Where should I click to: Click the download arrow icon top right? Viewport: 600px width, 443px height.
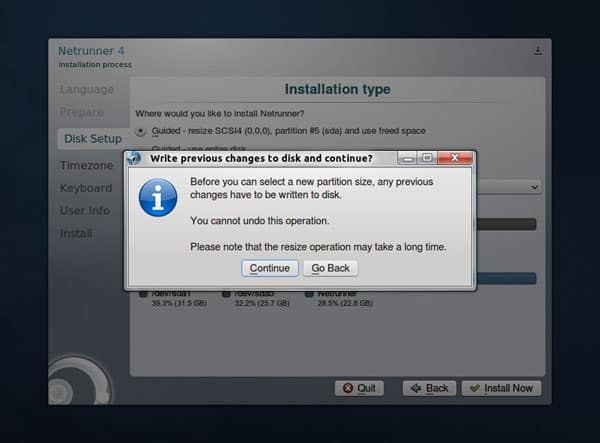click(x=538, y=50)
